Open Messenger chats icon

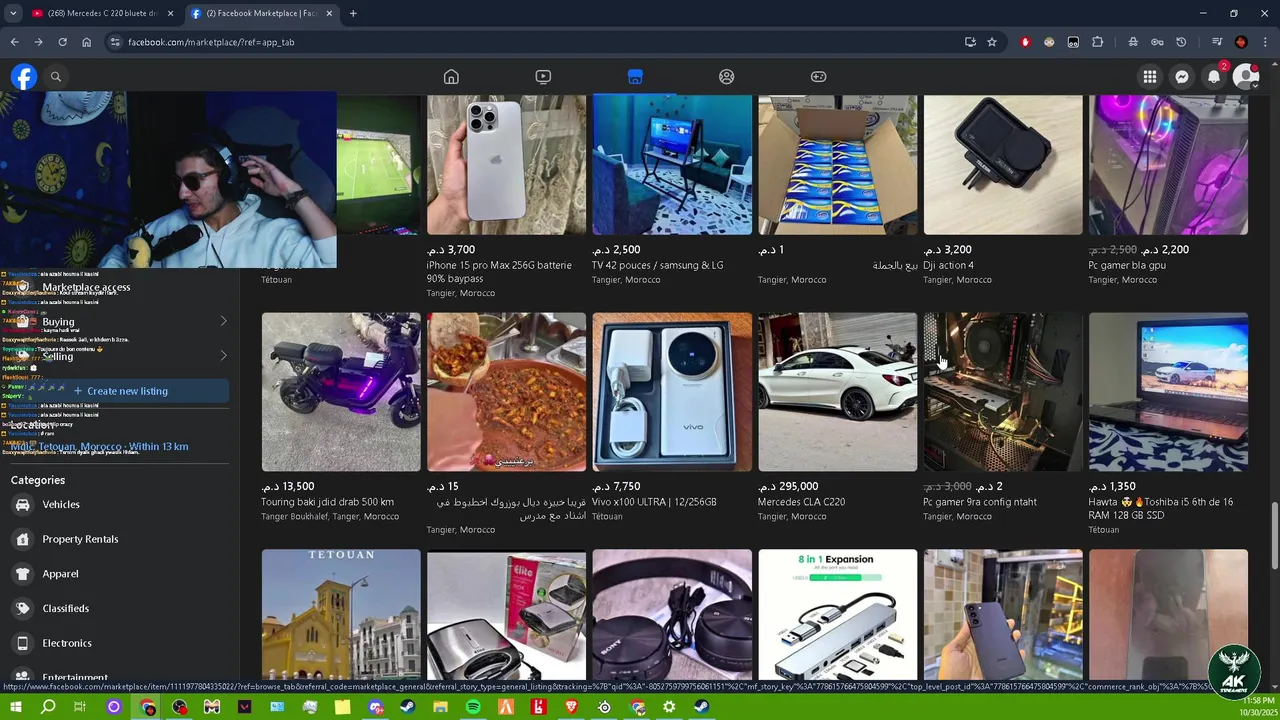(x=1182, y=77)
